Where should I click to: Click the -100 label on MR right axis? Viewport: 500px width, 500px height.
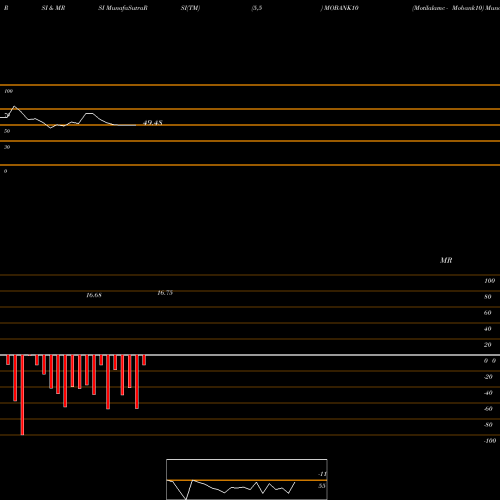coord(490,441)
